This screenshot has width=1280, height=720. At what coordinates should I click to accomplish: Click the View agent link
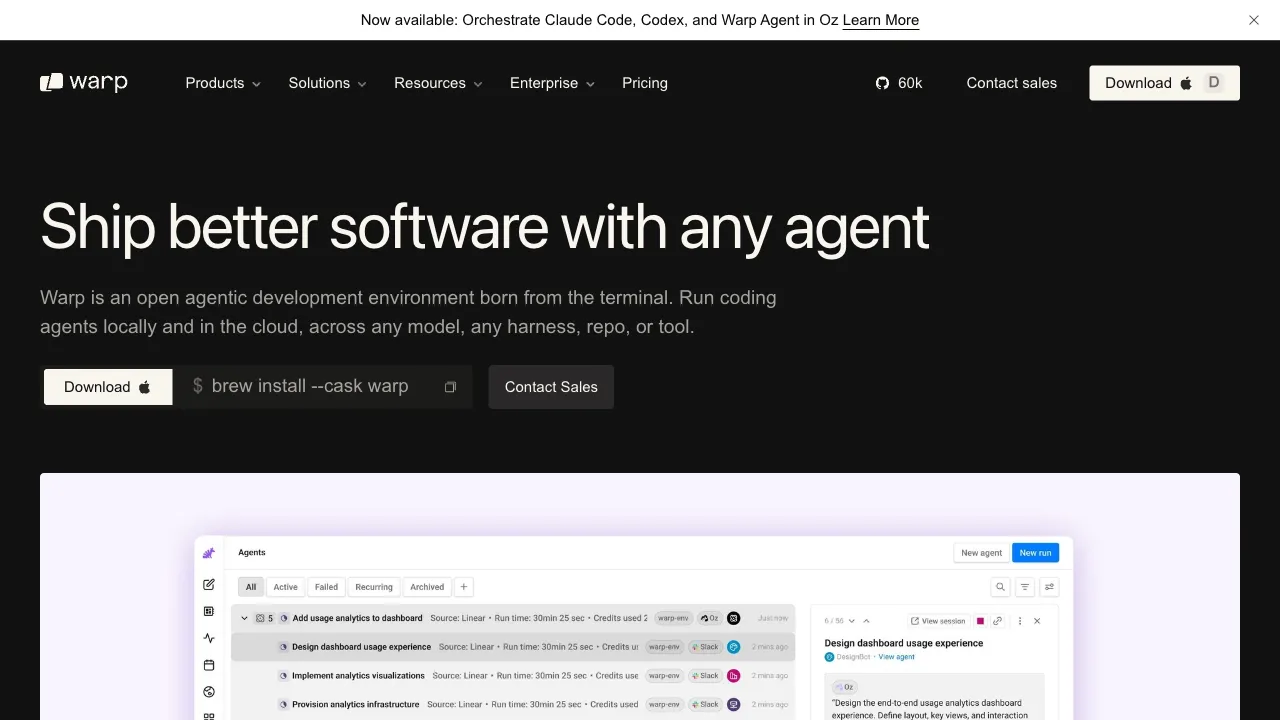coord(896,657)
